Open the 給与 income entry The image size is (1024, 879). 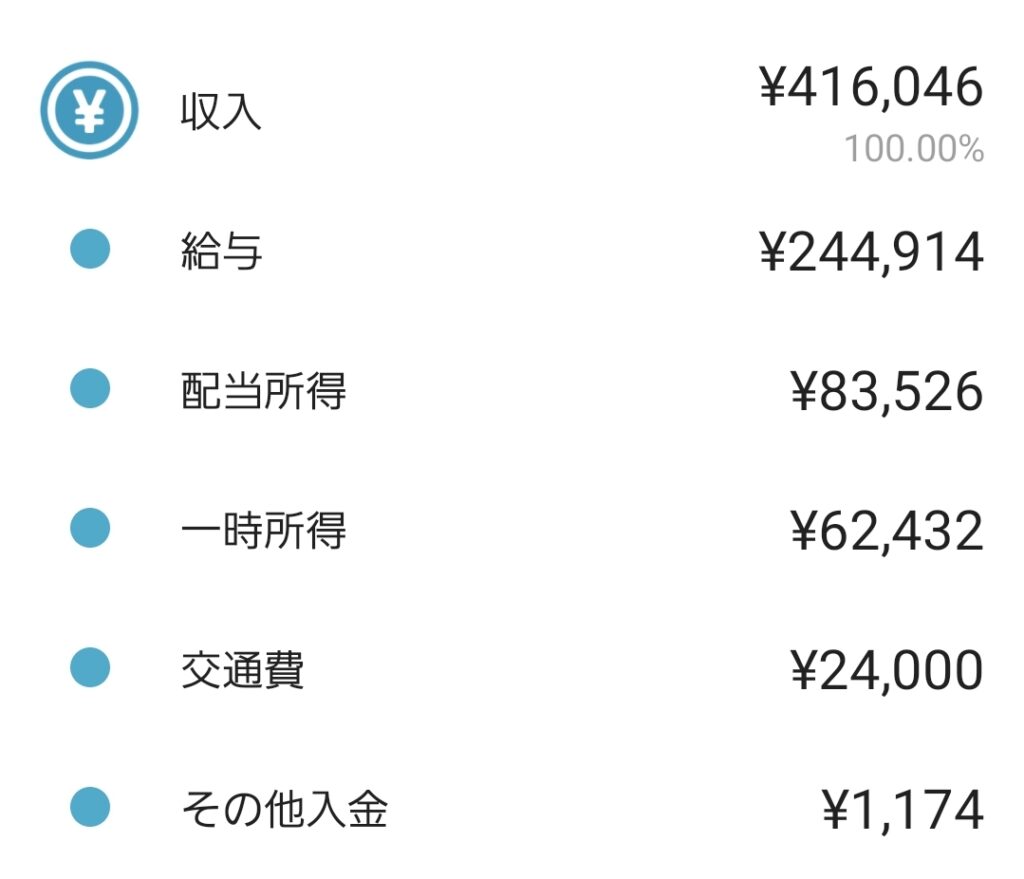(512, 250)
